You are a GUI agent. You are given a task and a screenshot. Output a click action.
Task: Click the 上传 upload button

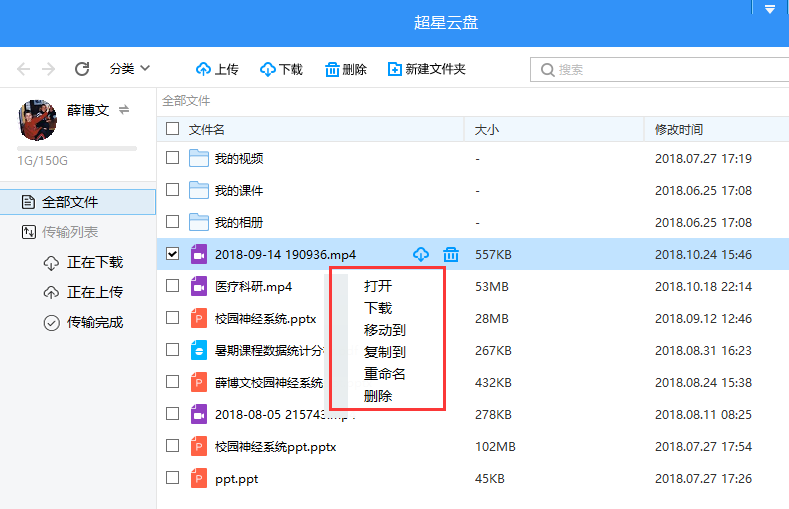[217, 69]
